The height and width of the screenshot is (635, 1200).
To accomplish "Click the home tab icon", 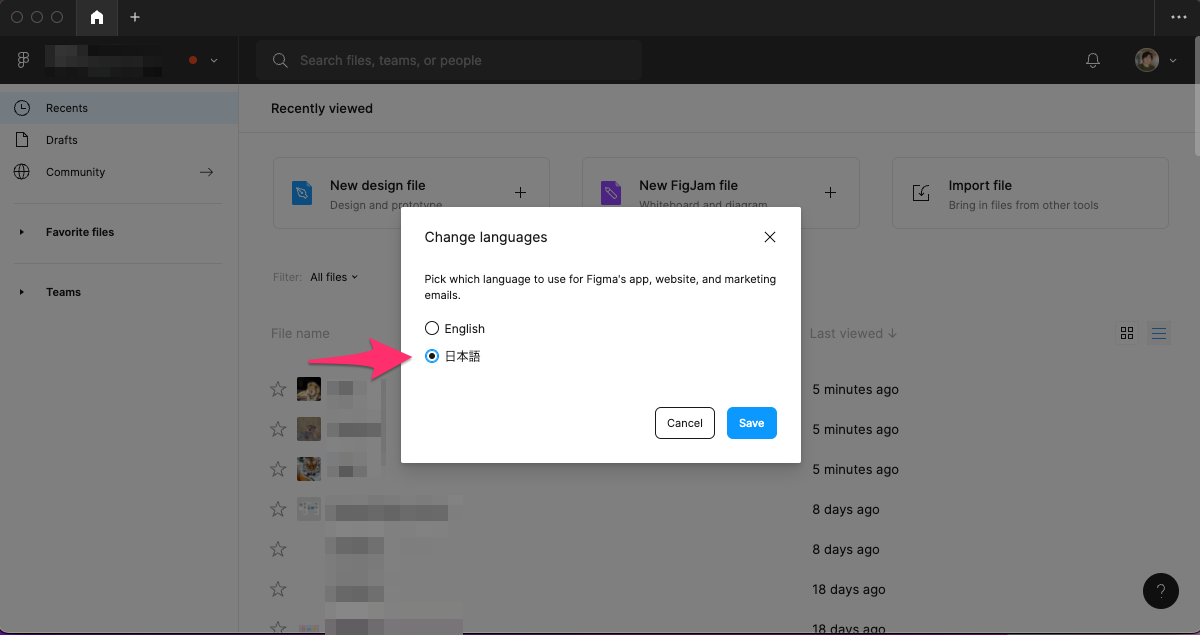I will click(97, 17).
